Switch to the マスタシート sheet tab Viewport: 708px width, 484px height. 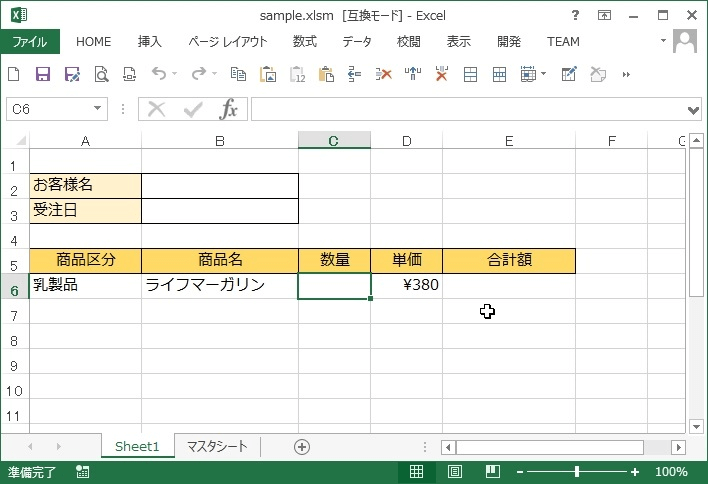point(217,447)
